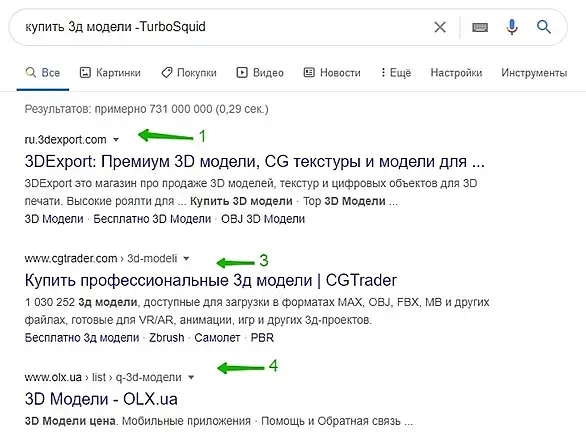
Task: Go to the Видео tab
Action: [x=260, y=73]
